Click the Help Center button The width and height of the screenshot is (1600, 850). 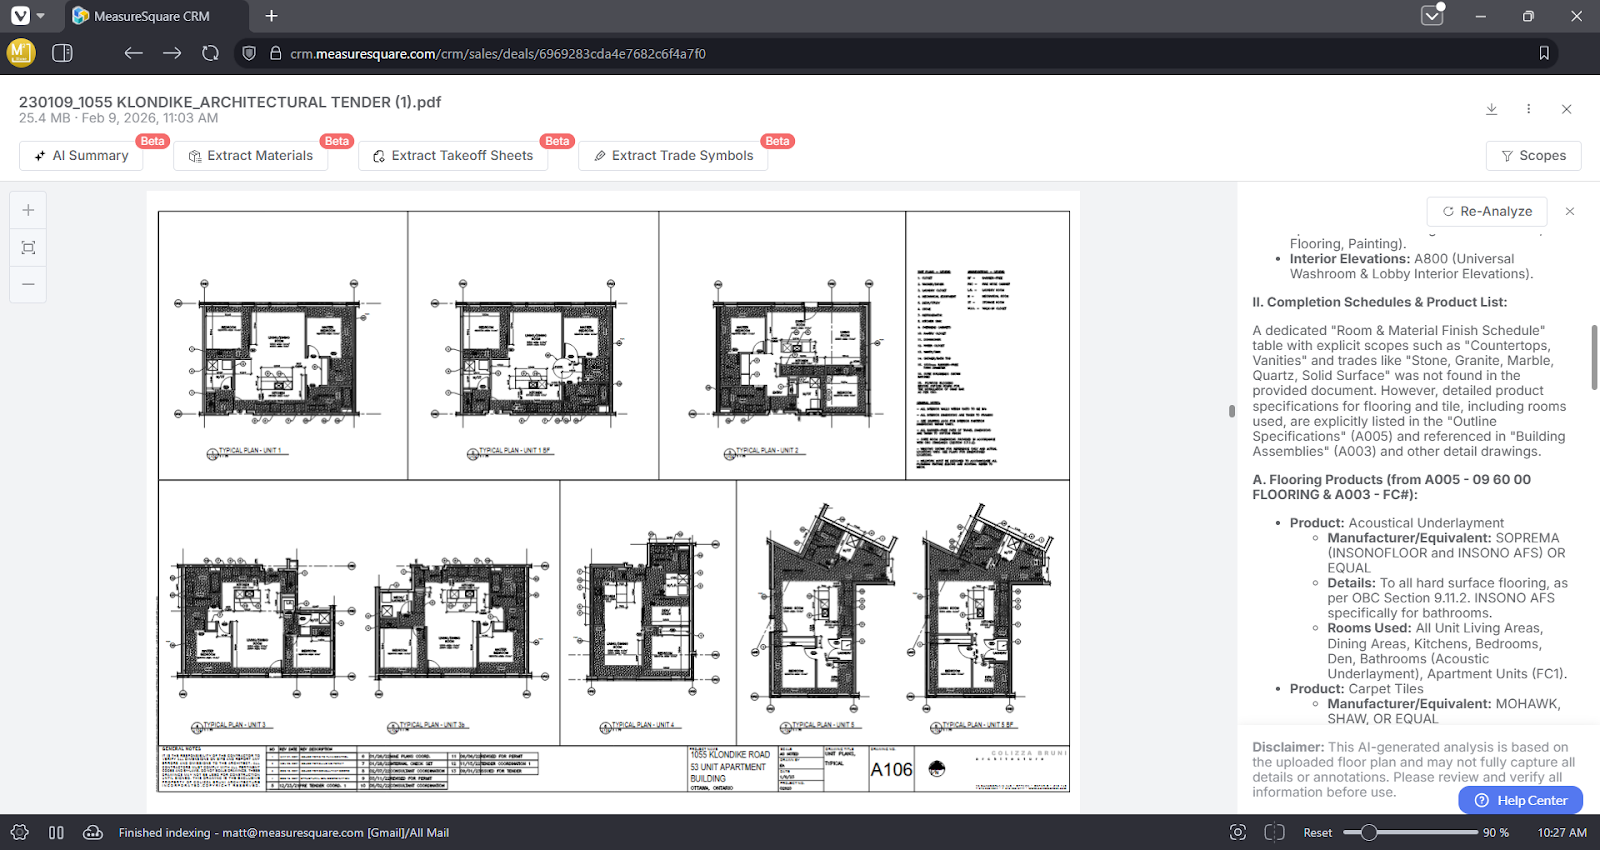(x=1520, y=800)
